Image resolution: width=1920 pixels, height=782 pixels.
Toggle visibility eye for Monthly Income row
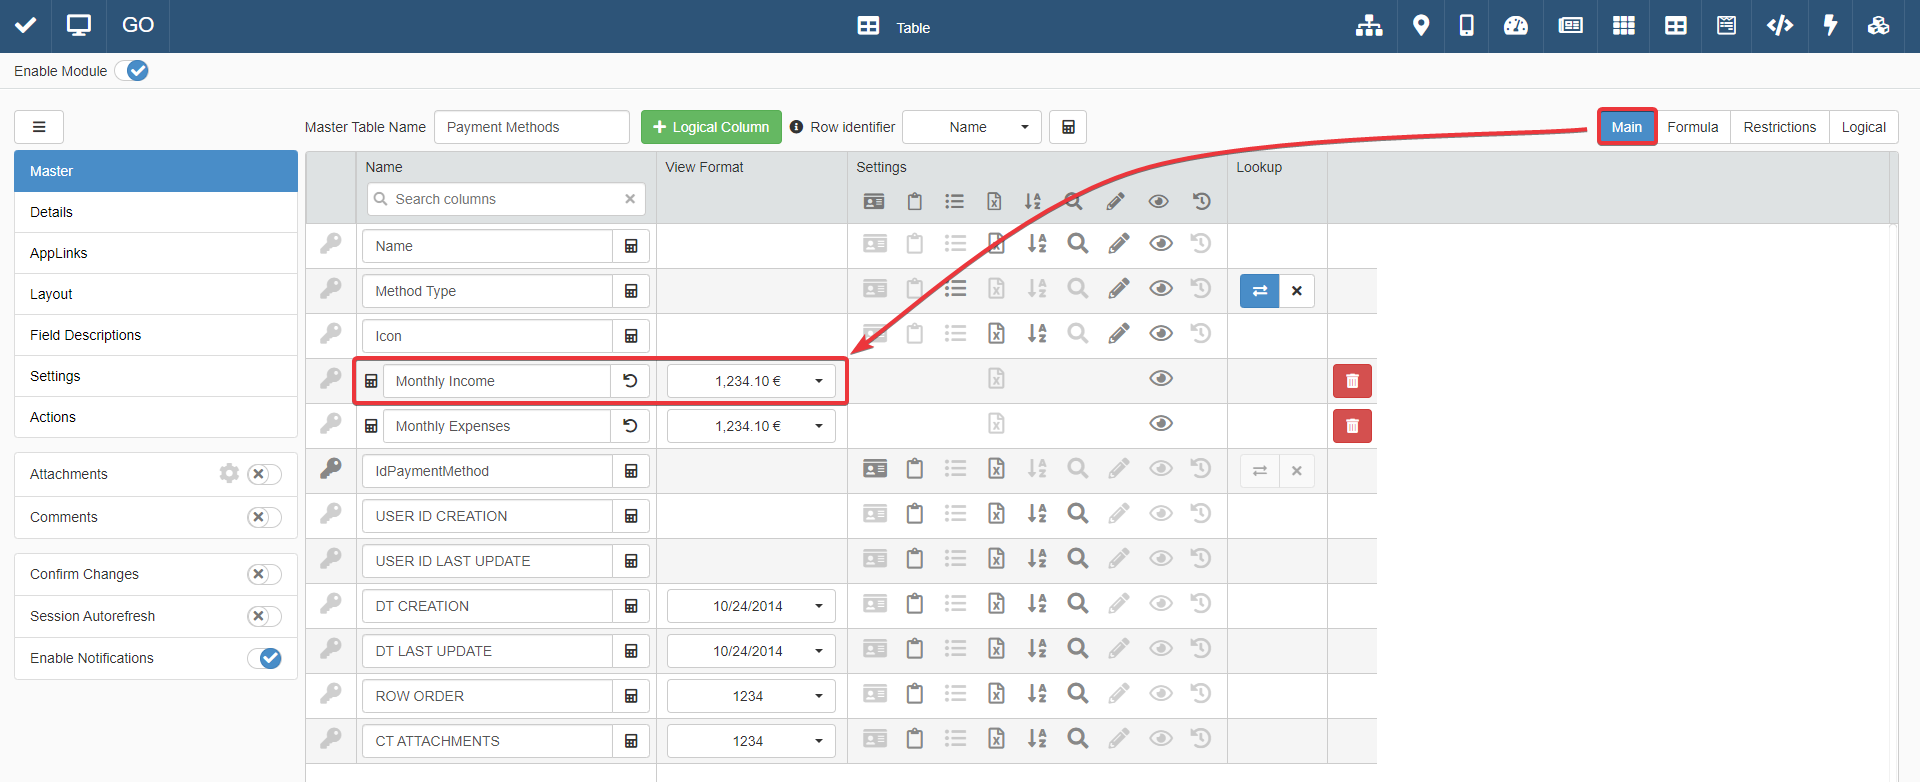(x=1160, y=378)
